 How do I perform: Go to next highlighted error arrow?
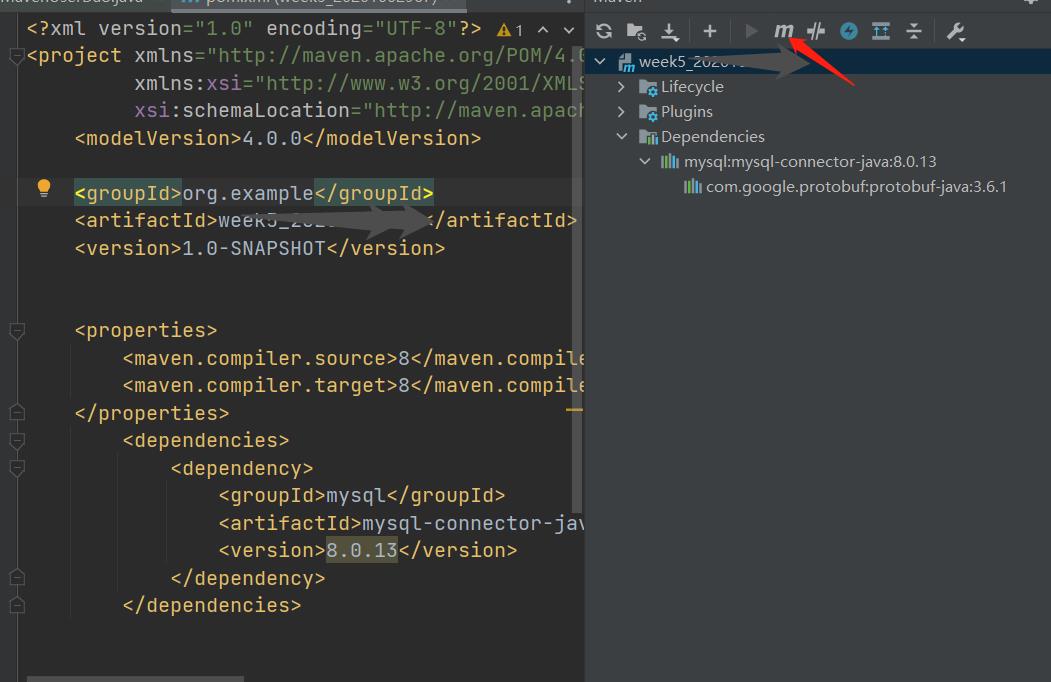[568, 30]
